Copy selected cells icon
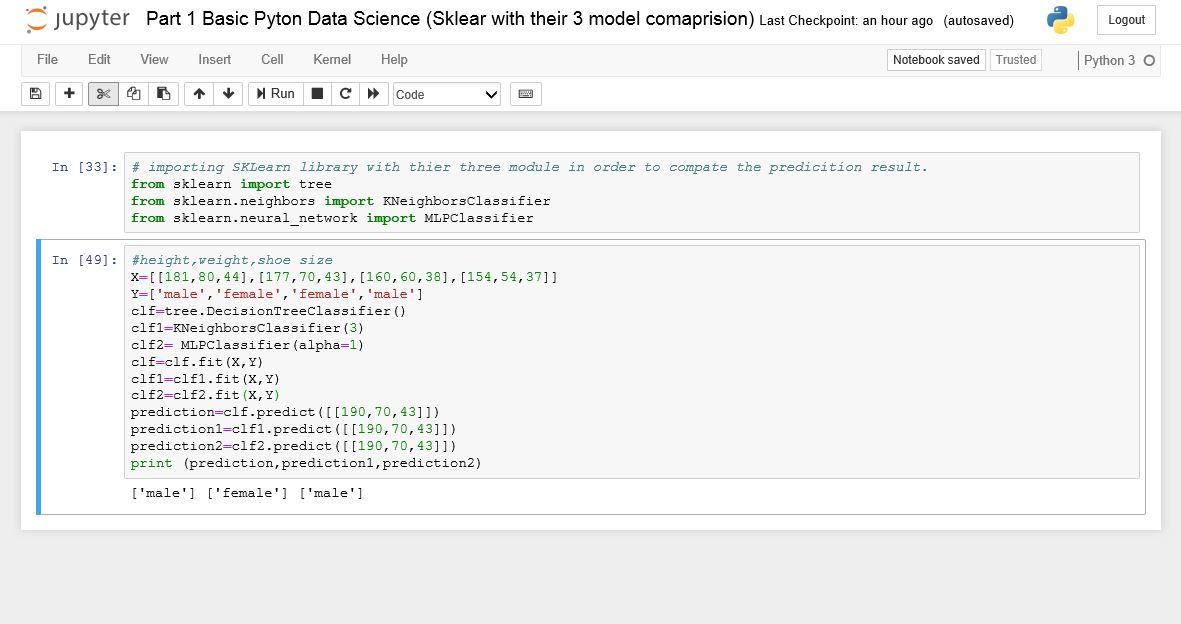Viewport: 1181px width, 624px height. tap(134, 94)
